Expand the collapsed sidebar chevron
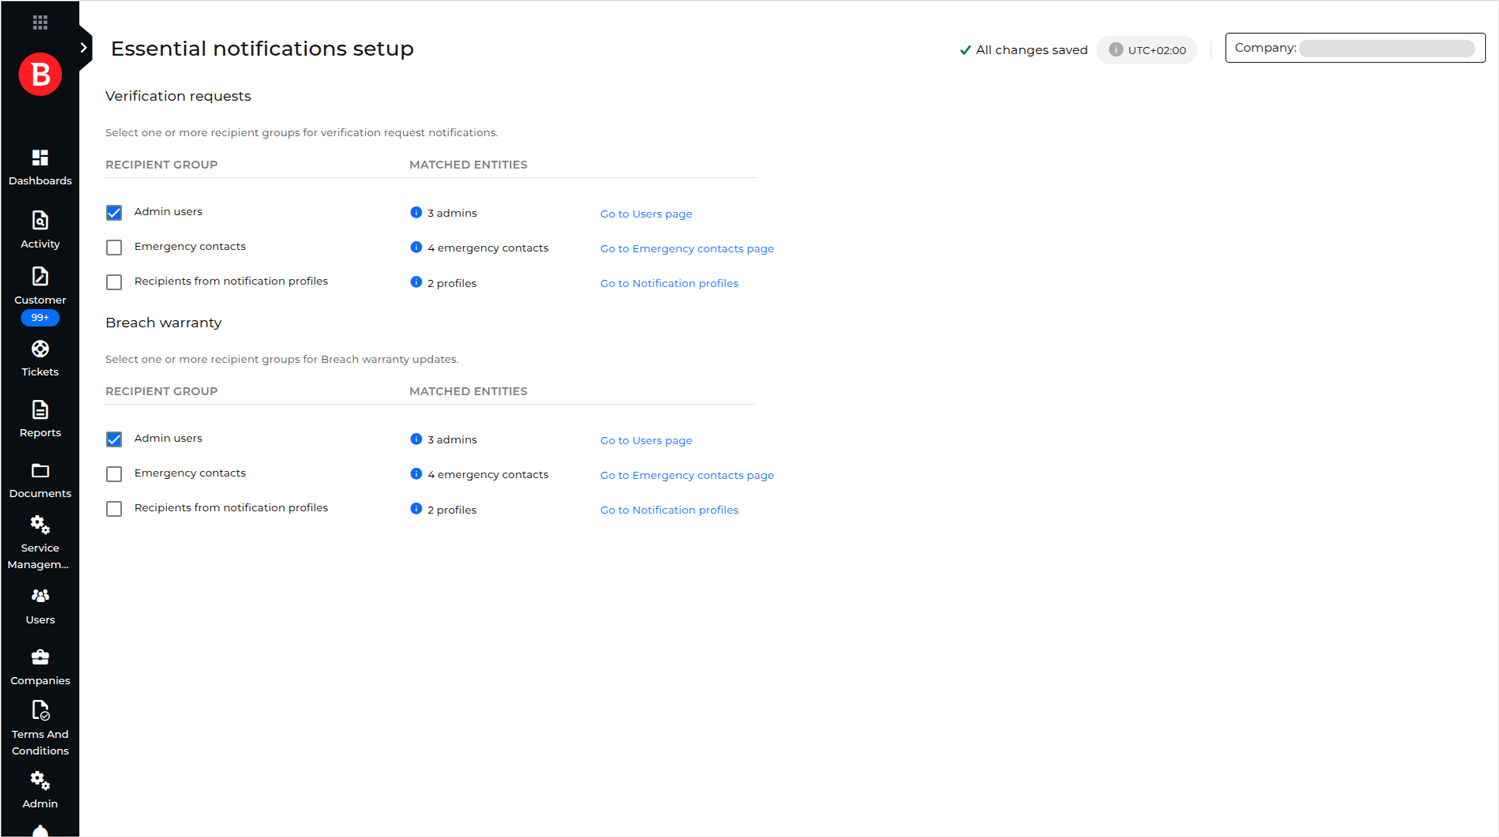 (x=84, y=46)
